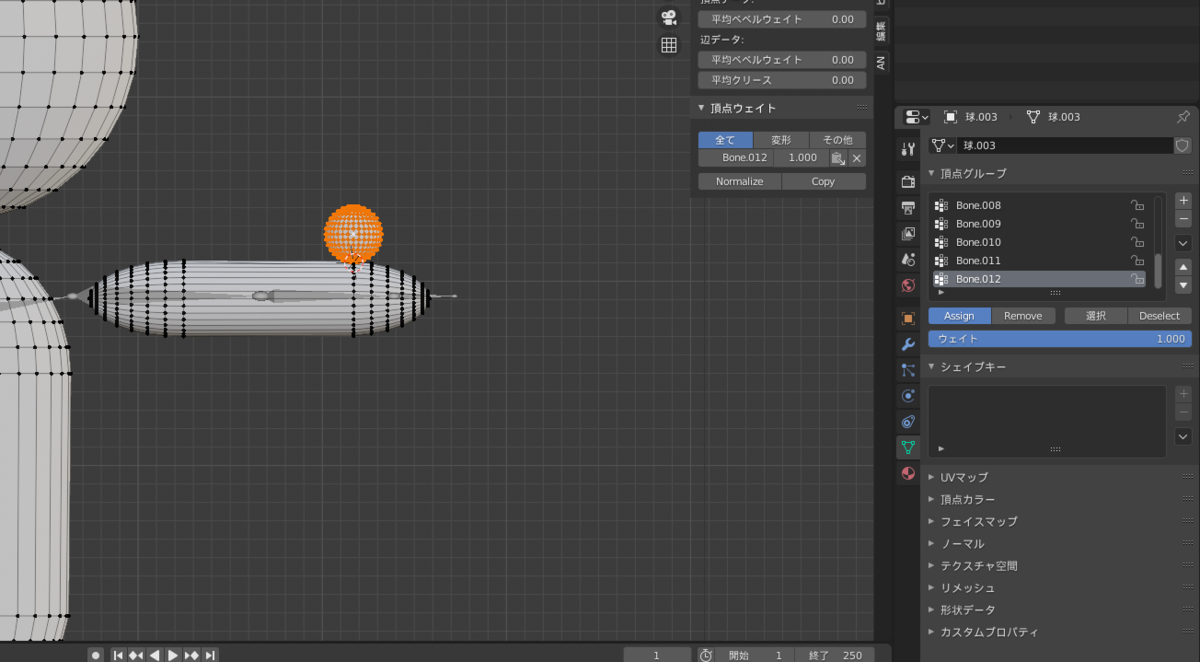Click the ウェイト 1.000 slider

click(x=1060, y=339)
